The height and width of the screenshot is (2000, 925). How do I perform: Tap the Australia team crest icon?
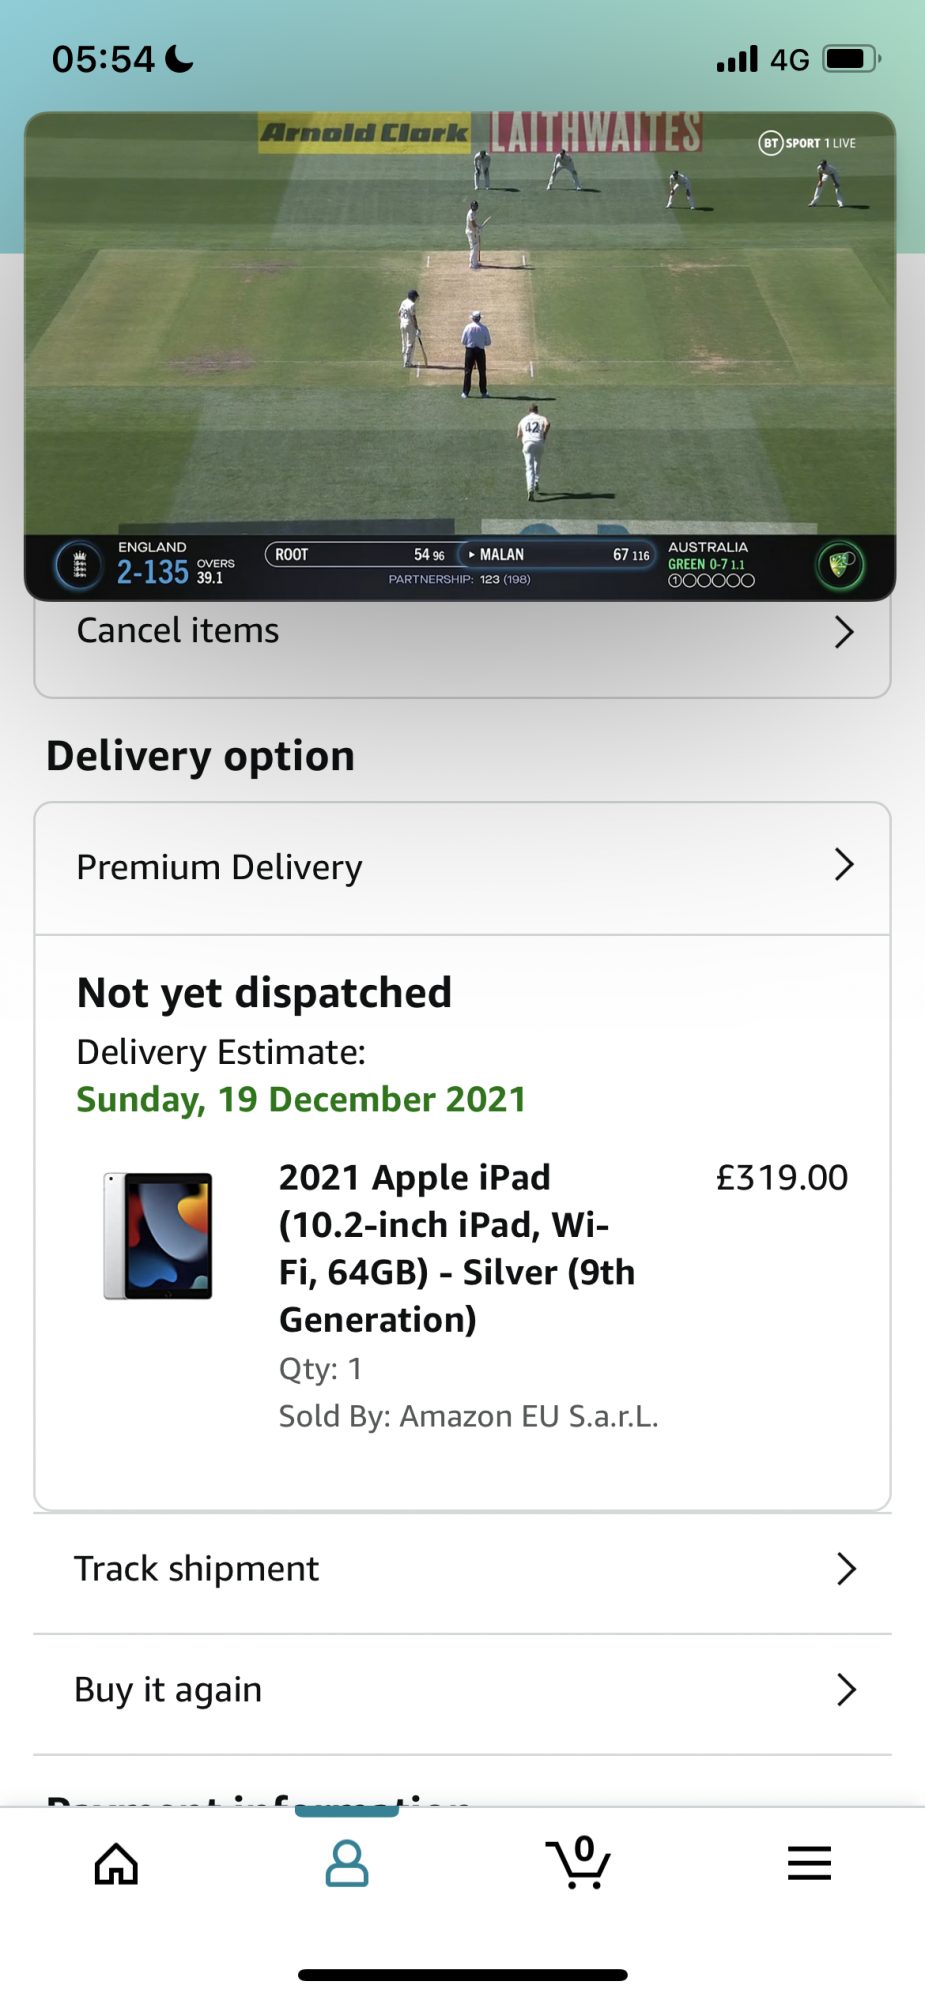tap(840, 565)
